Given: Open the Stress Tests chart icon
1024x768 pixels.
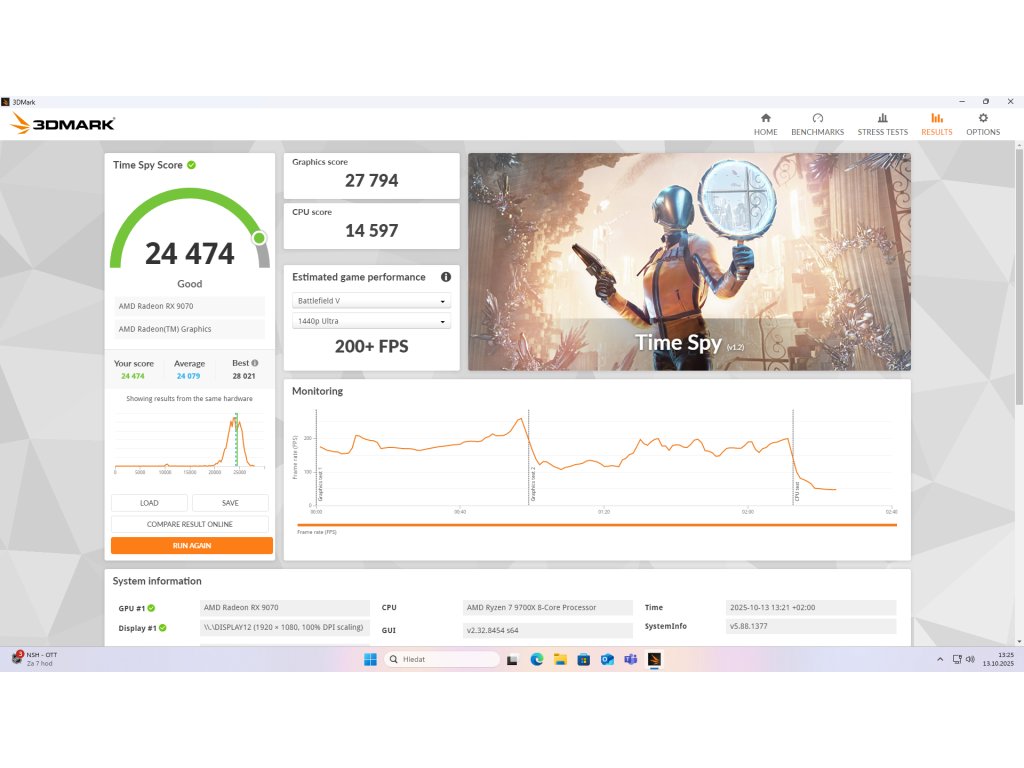Looking at the screenshot, I should click(882, 118).
